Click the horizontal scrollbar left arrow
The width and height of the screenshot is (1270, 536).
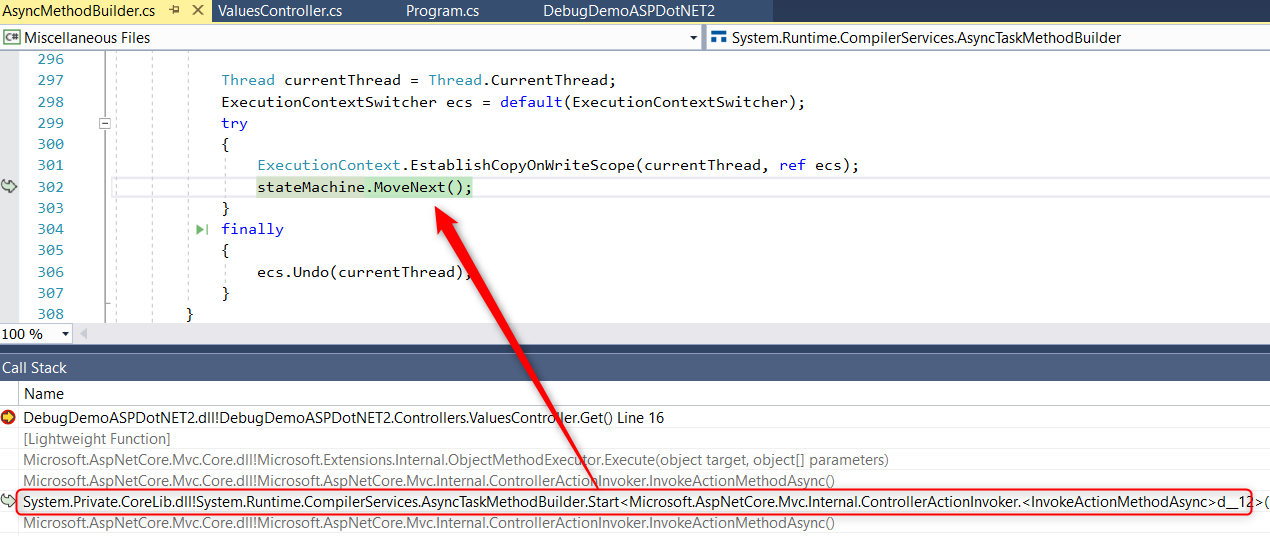click(x=84, y=334)
